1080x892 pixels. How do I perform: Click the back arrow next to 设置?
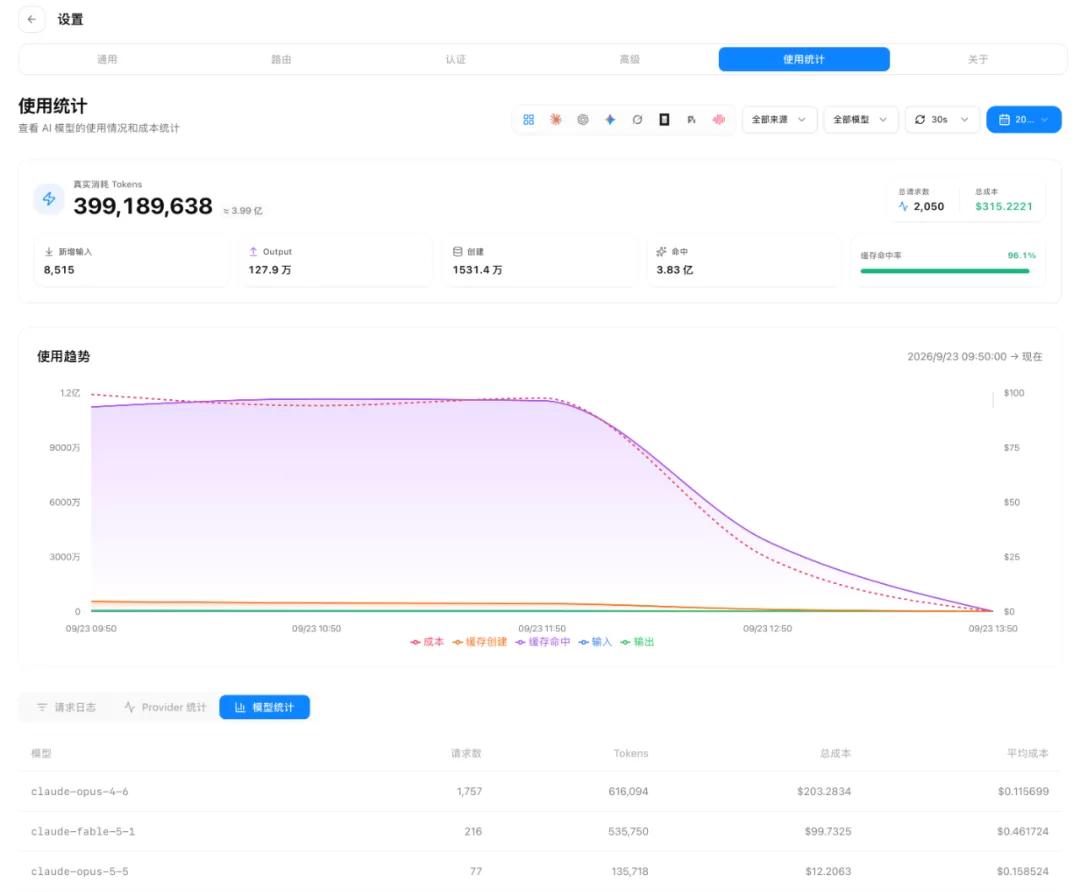[32, 19]
